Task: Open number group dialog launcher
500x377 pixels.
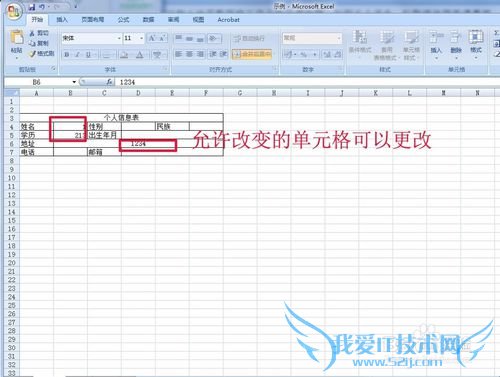Action: click(x=341, y=68)
